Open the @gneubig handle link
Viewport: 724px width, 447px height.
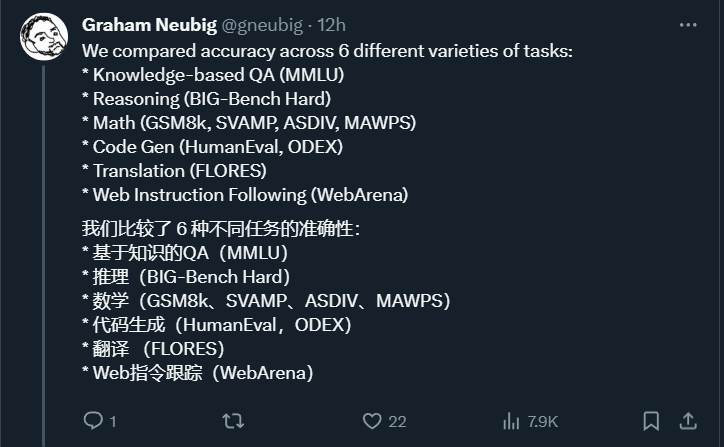(x=255, y=24)
